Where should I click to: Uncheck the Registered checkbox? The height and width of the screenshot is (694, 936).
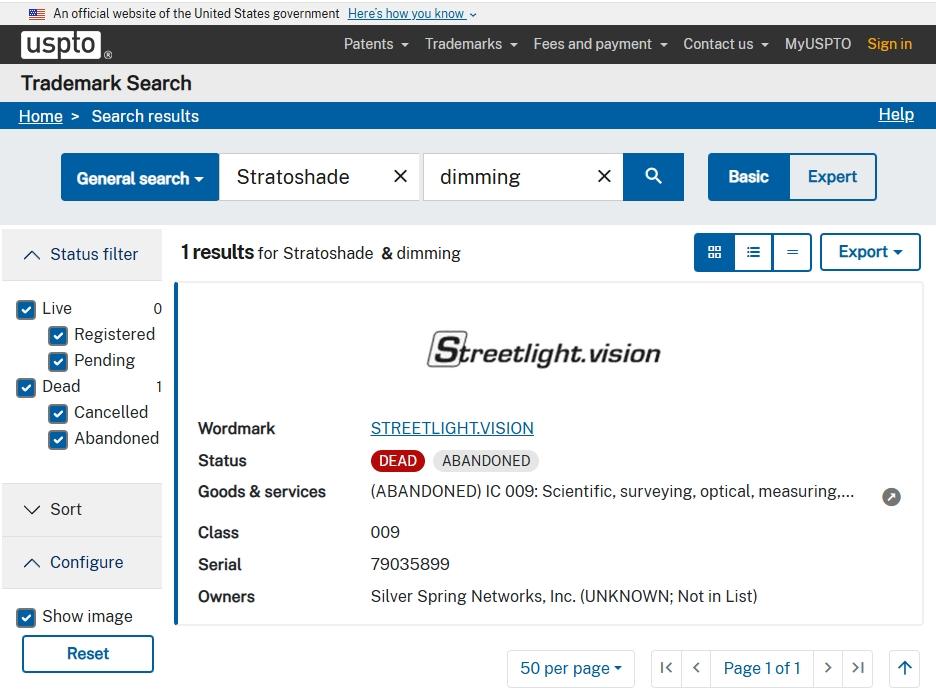click(x=58, y=335)
